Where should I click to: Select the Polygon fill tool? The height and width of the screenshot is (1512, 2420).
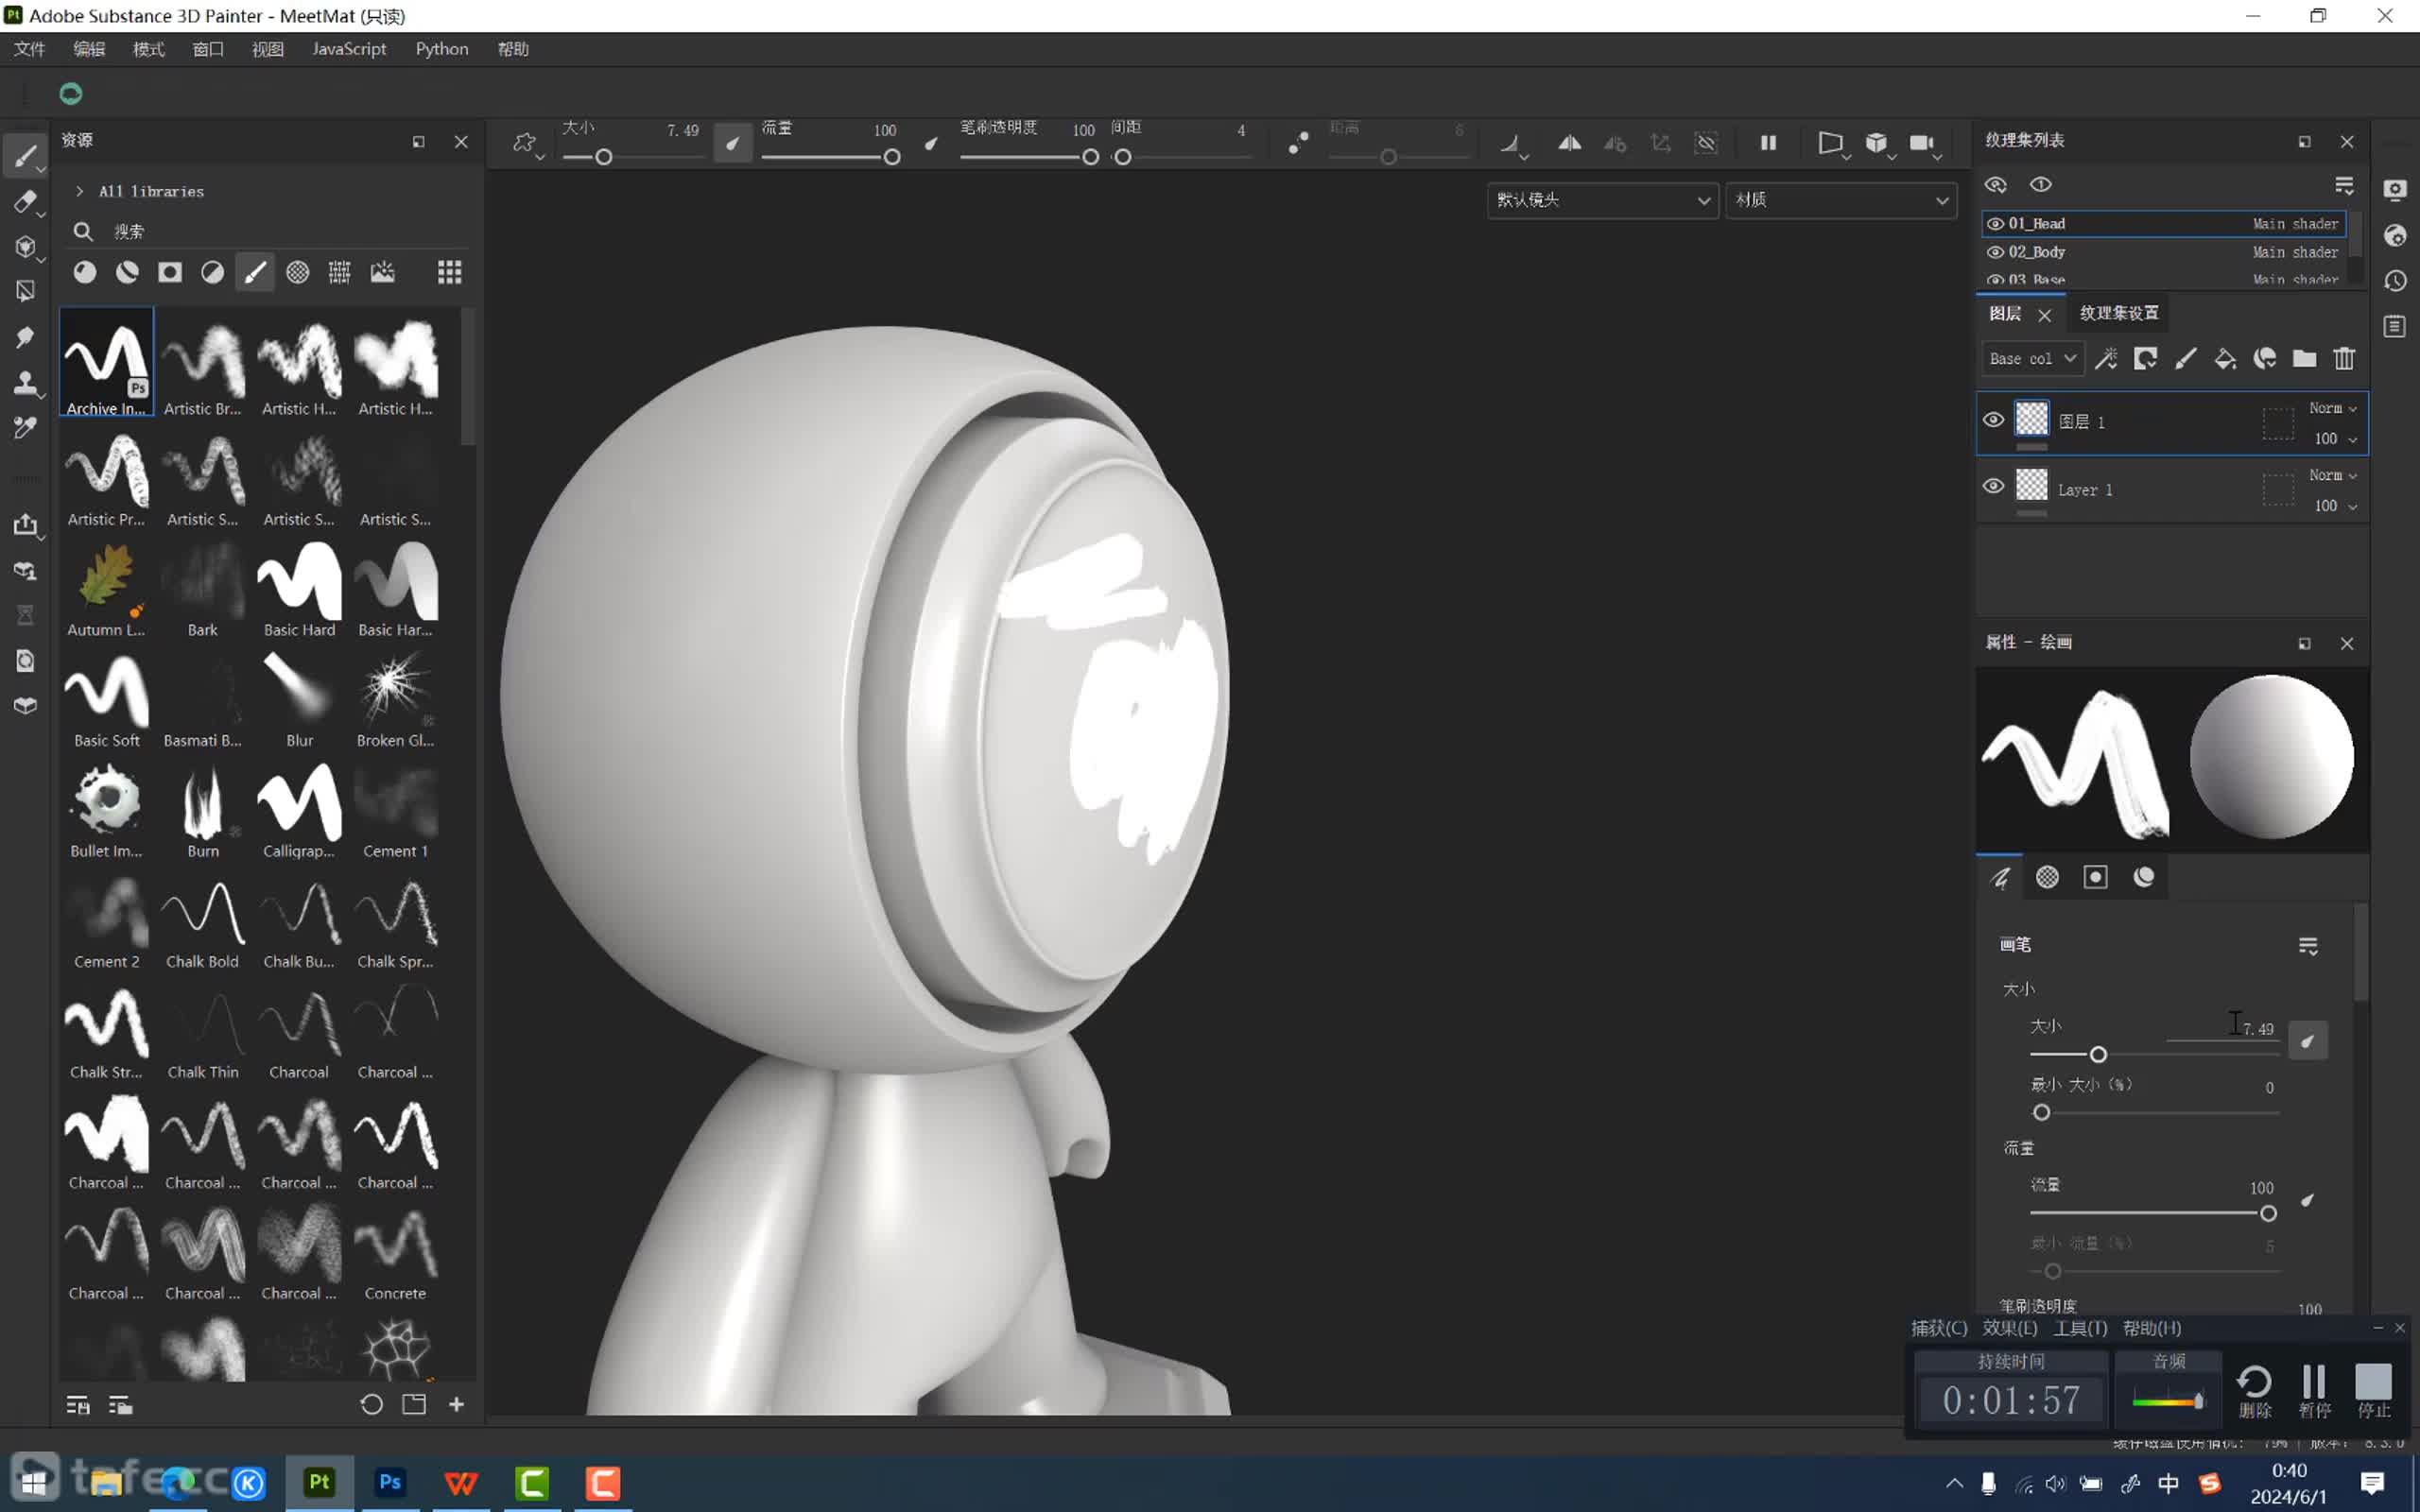[x=25, y=291]
